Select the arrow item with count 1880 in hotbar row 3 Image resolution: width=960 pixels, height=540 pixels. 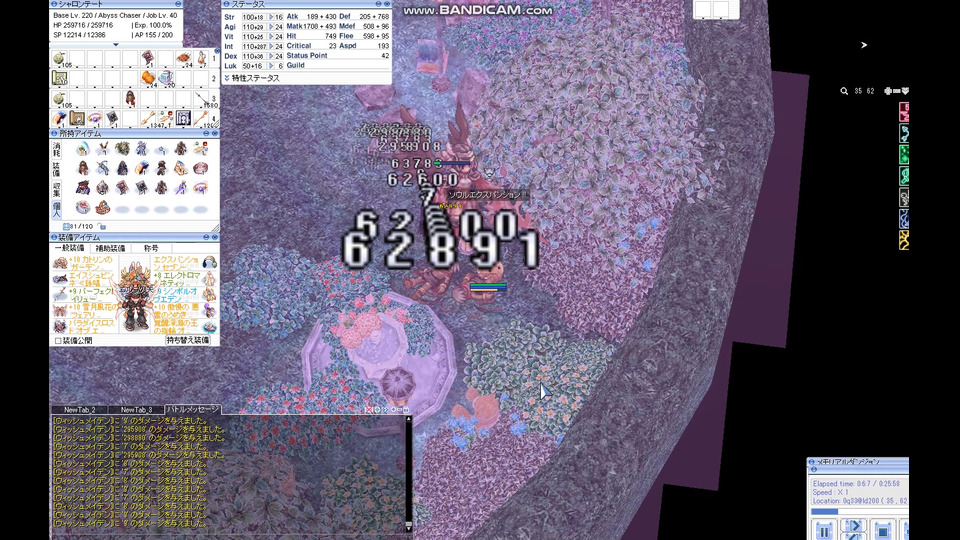click(x=202, y=98)
